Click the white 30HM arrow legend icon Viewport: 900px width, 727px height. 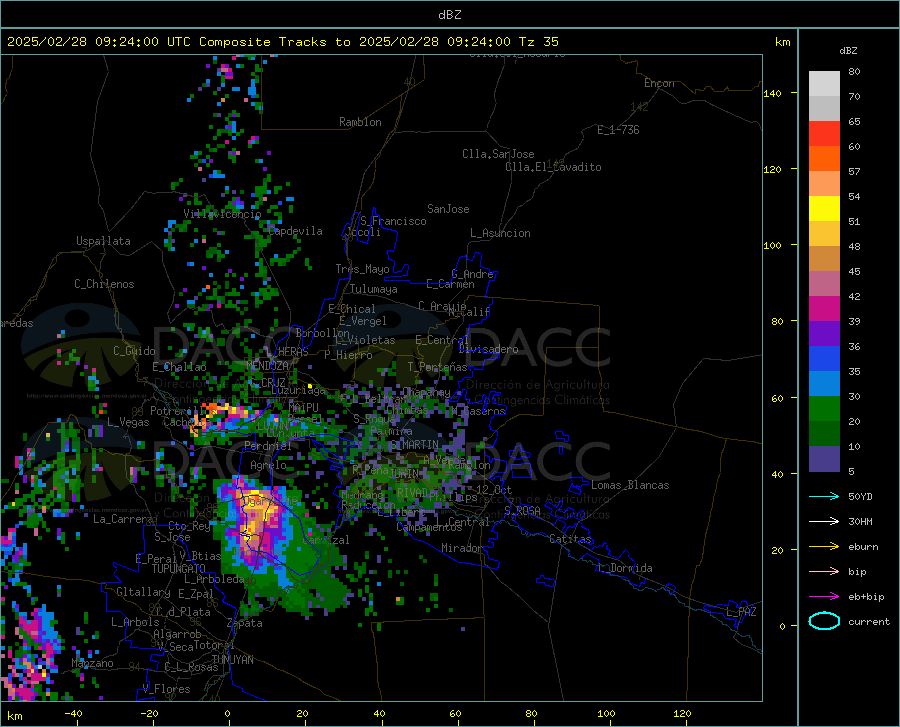824,522
